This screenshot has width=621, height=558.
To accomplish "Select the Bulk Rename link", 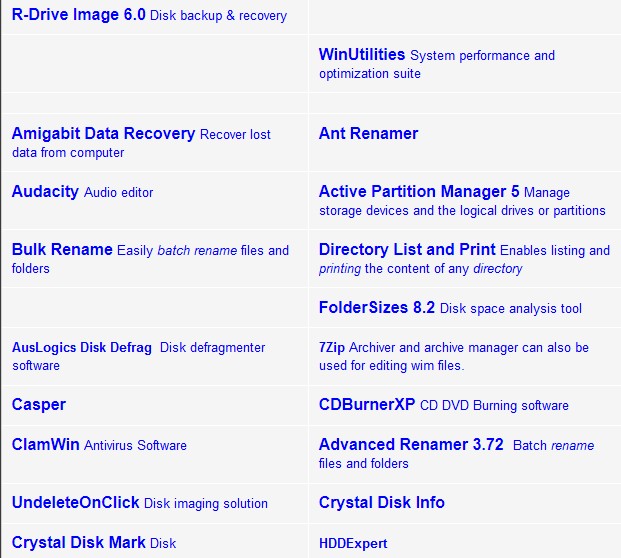I will click(62, 250).
